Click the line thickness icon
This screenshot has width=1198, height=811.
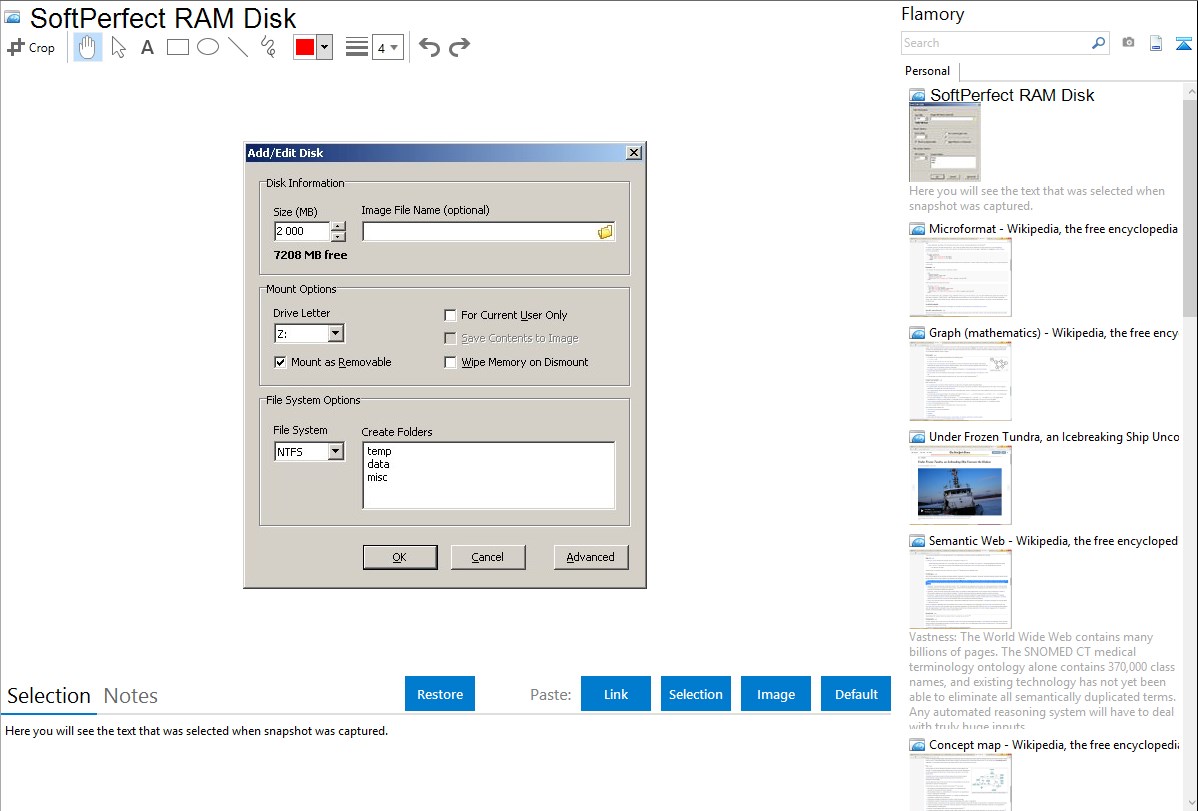(x=356, y=47)
